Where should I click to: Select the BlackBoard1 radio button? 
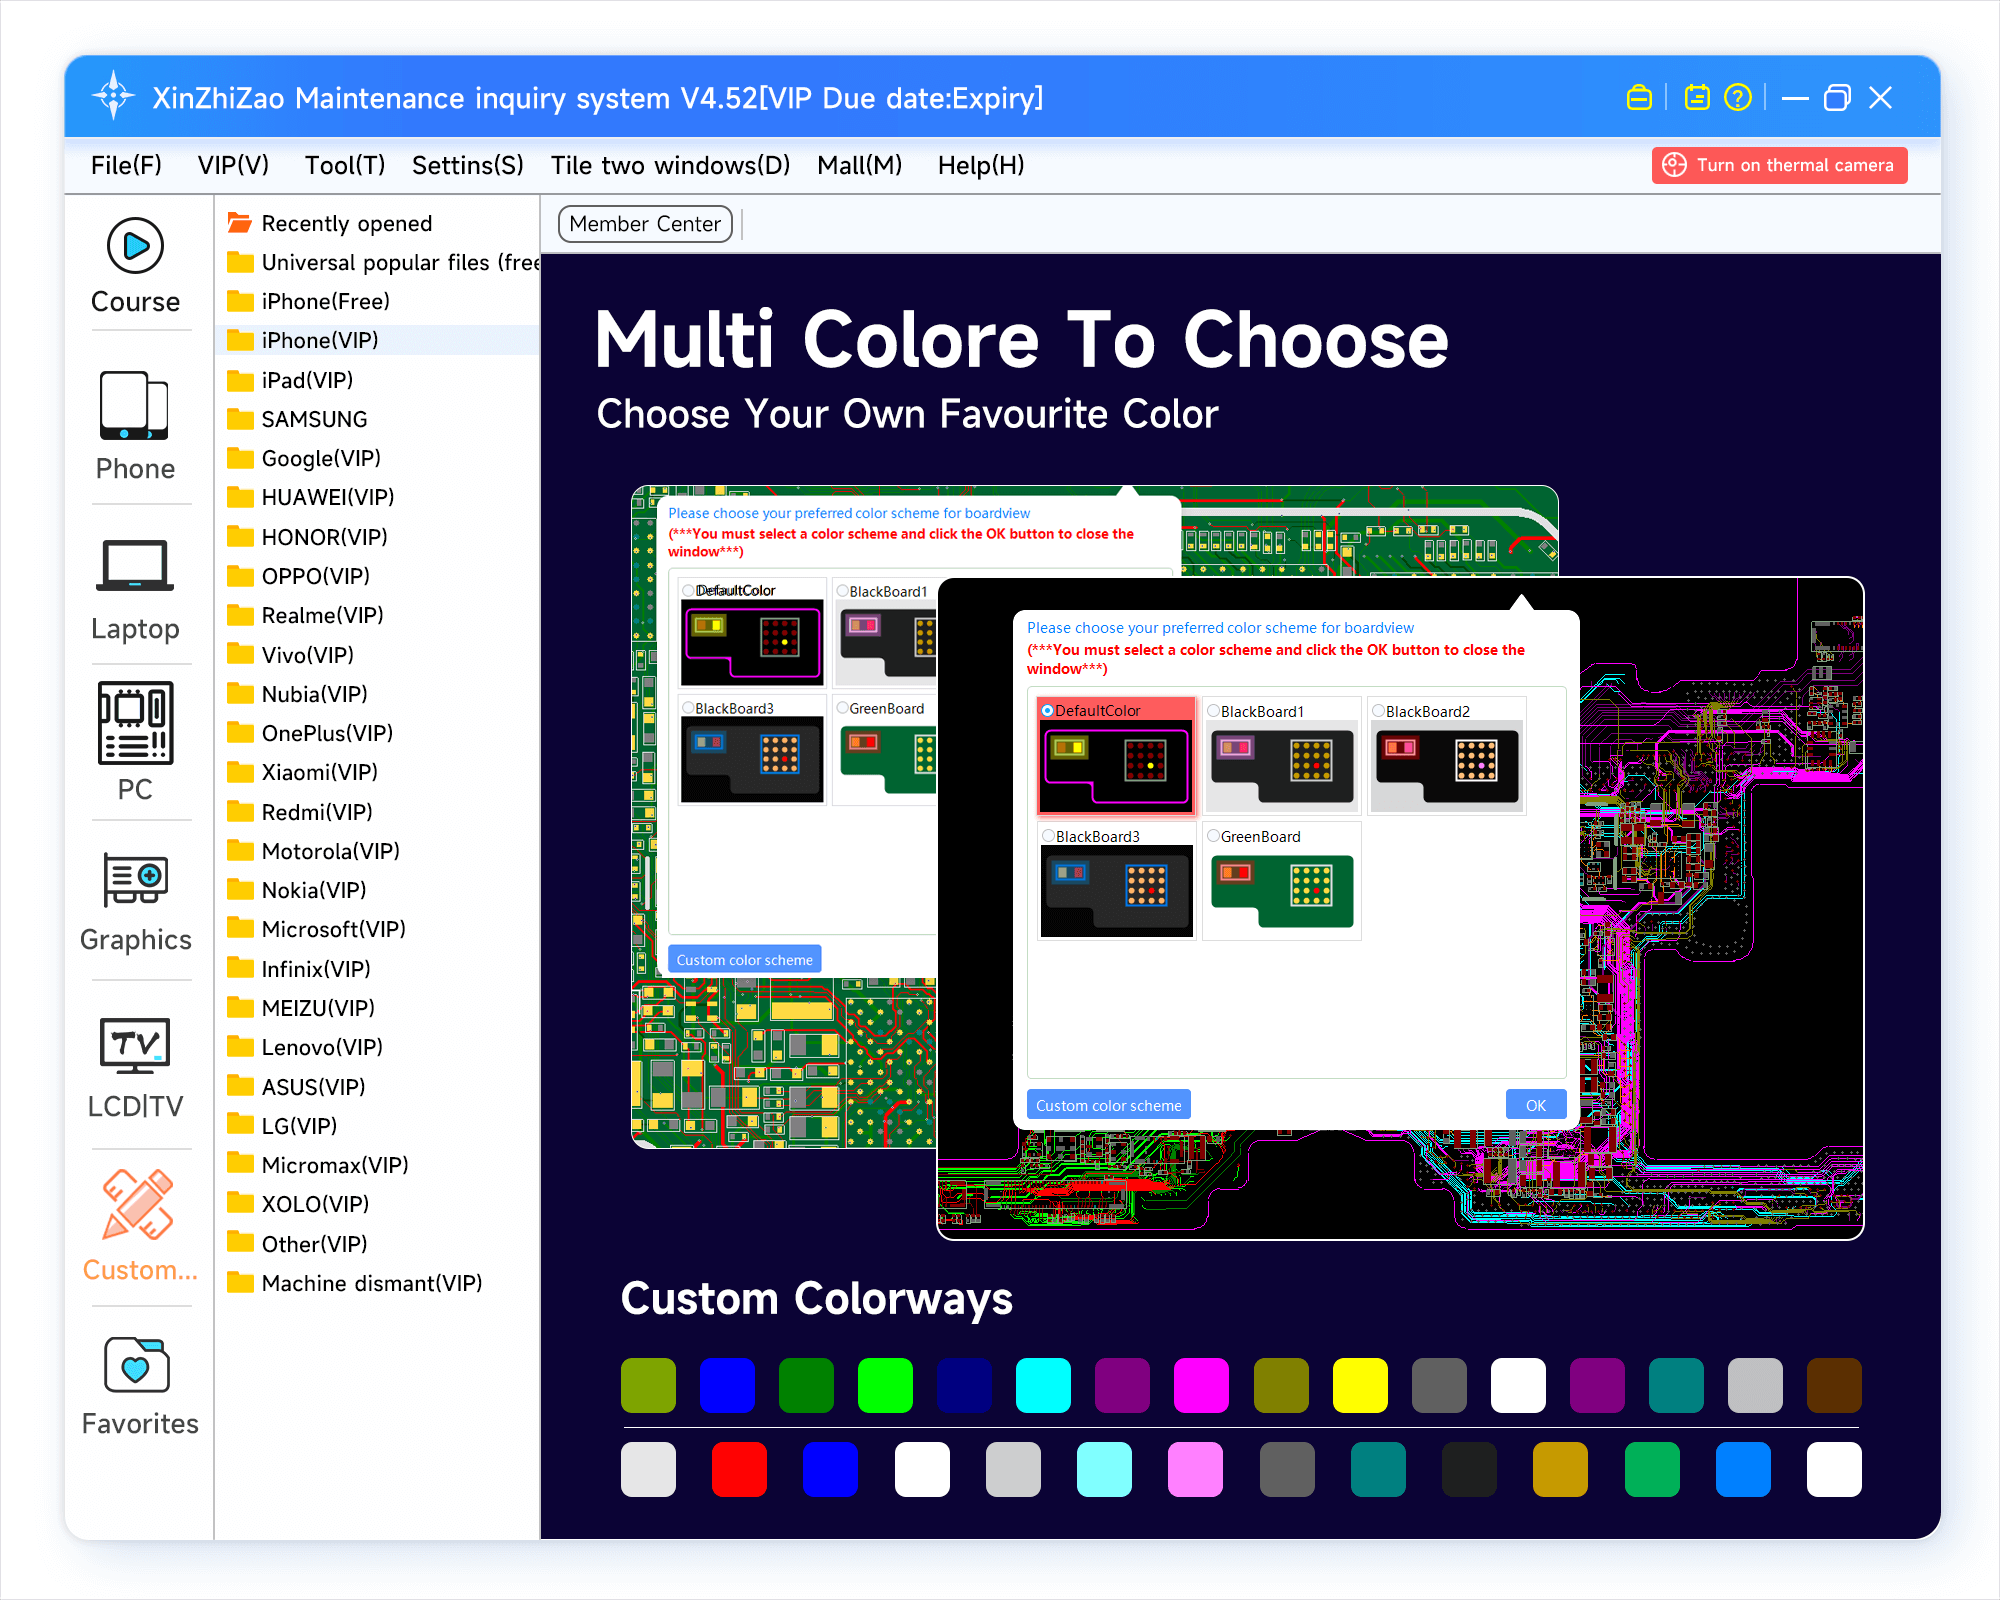1213,711
